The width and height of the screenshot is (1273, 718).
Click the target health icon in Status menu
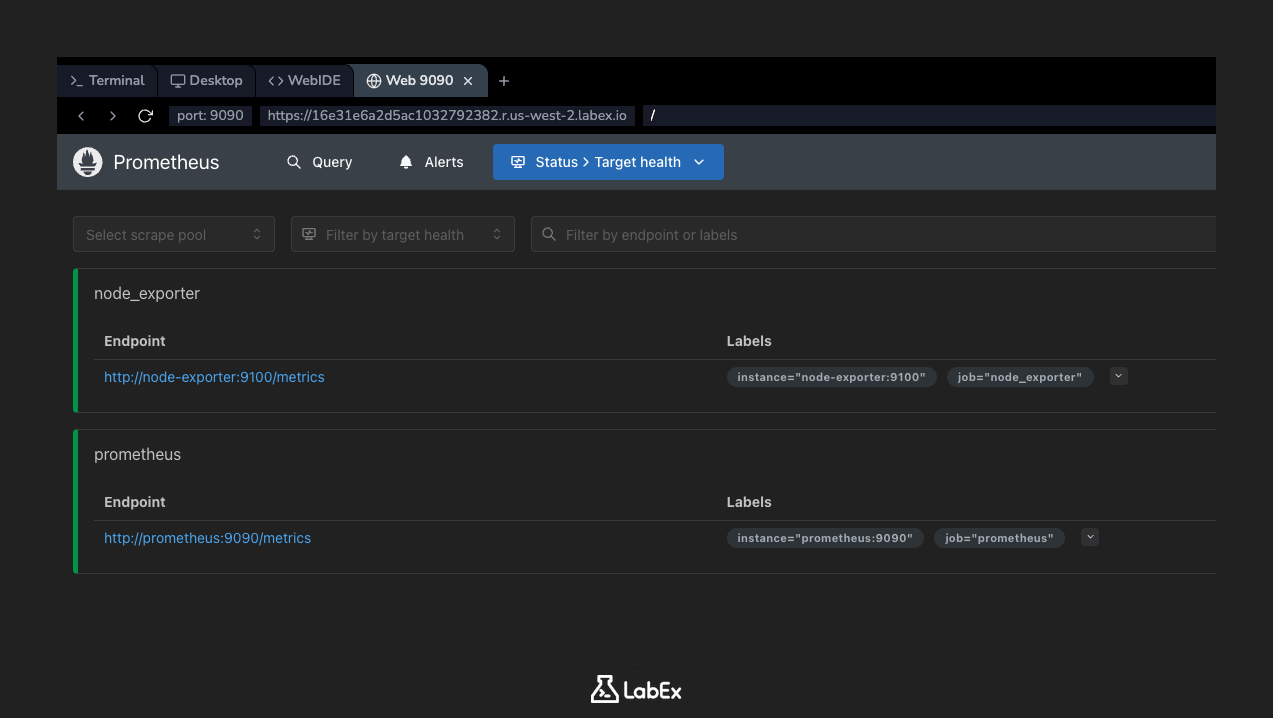click(x=516, y=161)
